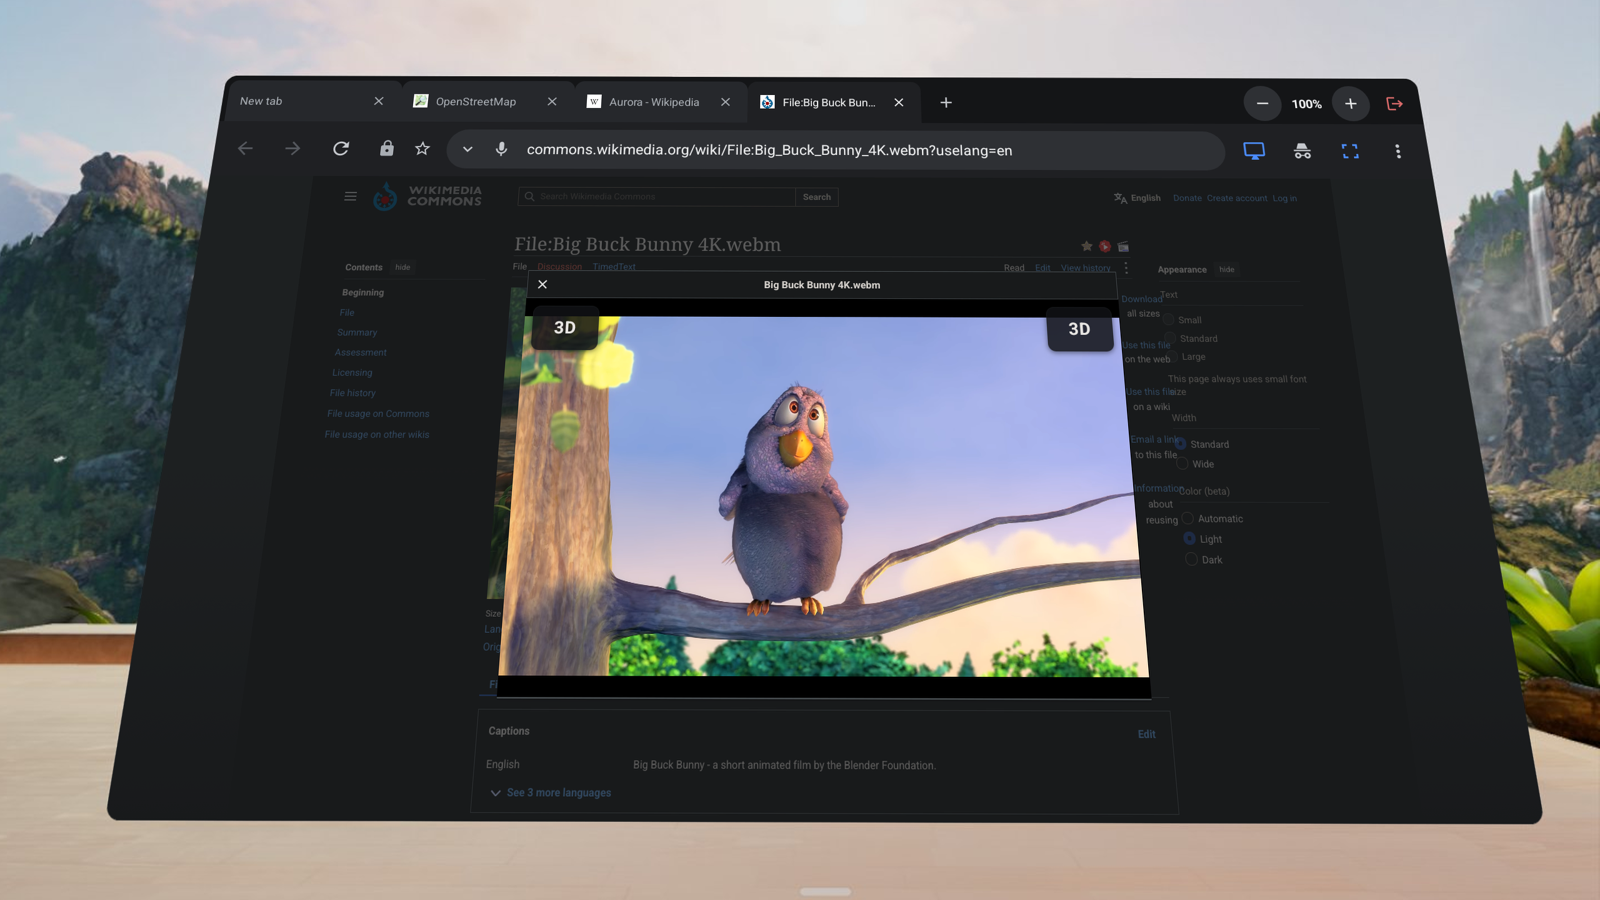Switch to the Aurora - Wikipedia tab
1600x900 pixels.
(654, 102)
